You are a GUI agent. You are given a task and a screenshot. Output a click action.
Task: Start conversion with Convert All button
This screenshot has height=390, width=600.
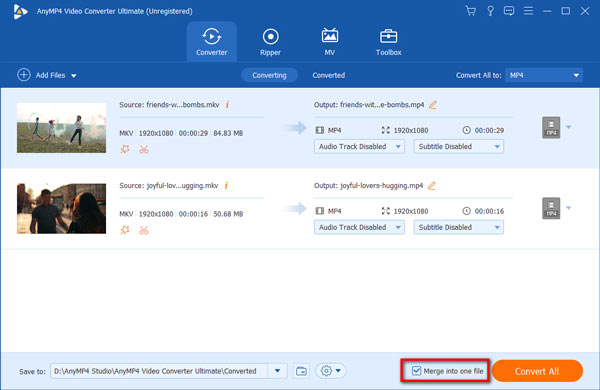pyautogui.click(x=537, y=371)
